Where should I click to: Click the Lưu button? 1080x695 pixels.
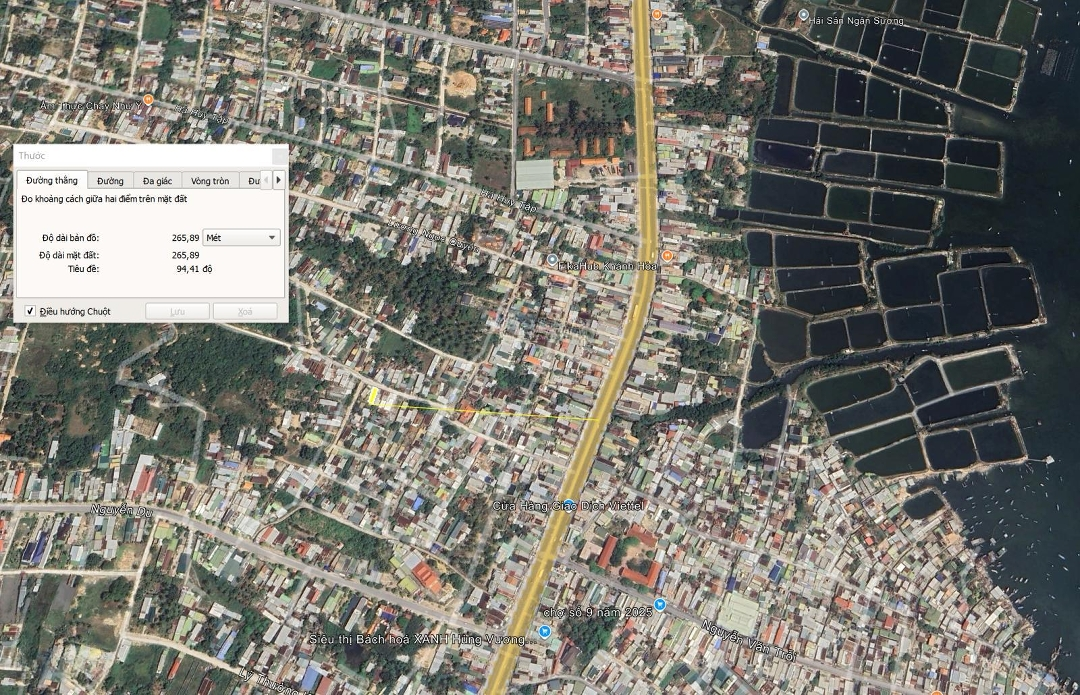(x=177, y=311)
